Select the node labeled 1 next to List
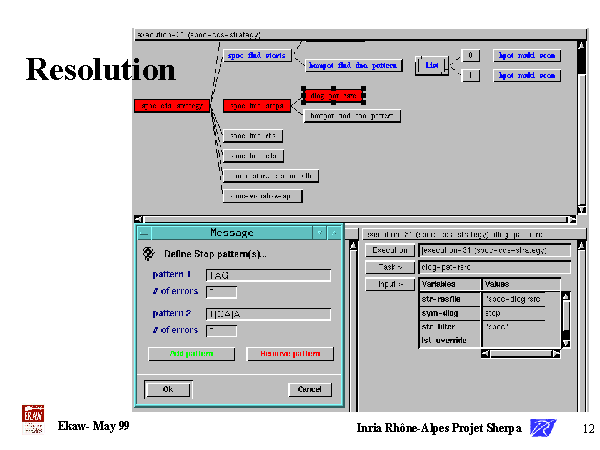The image size is (600, 450). [472, 75]
